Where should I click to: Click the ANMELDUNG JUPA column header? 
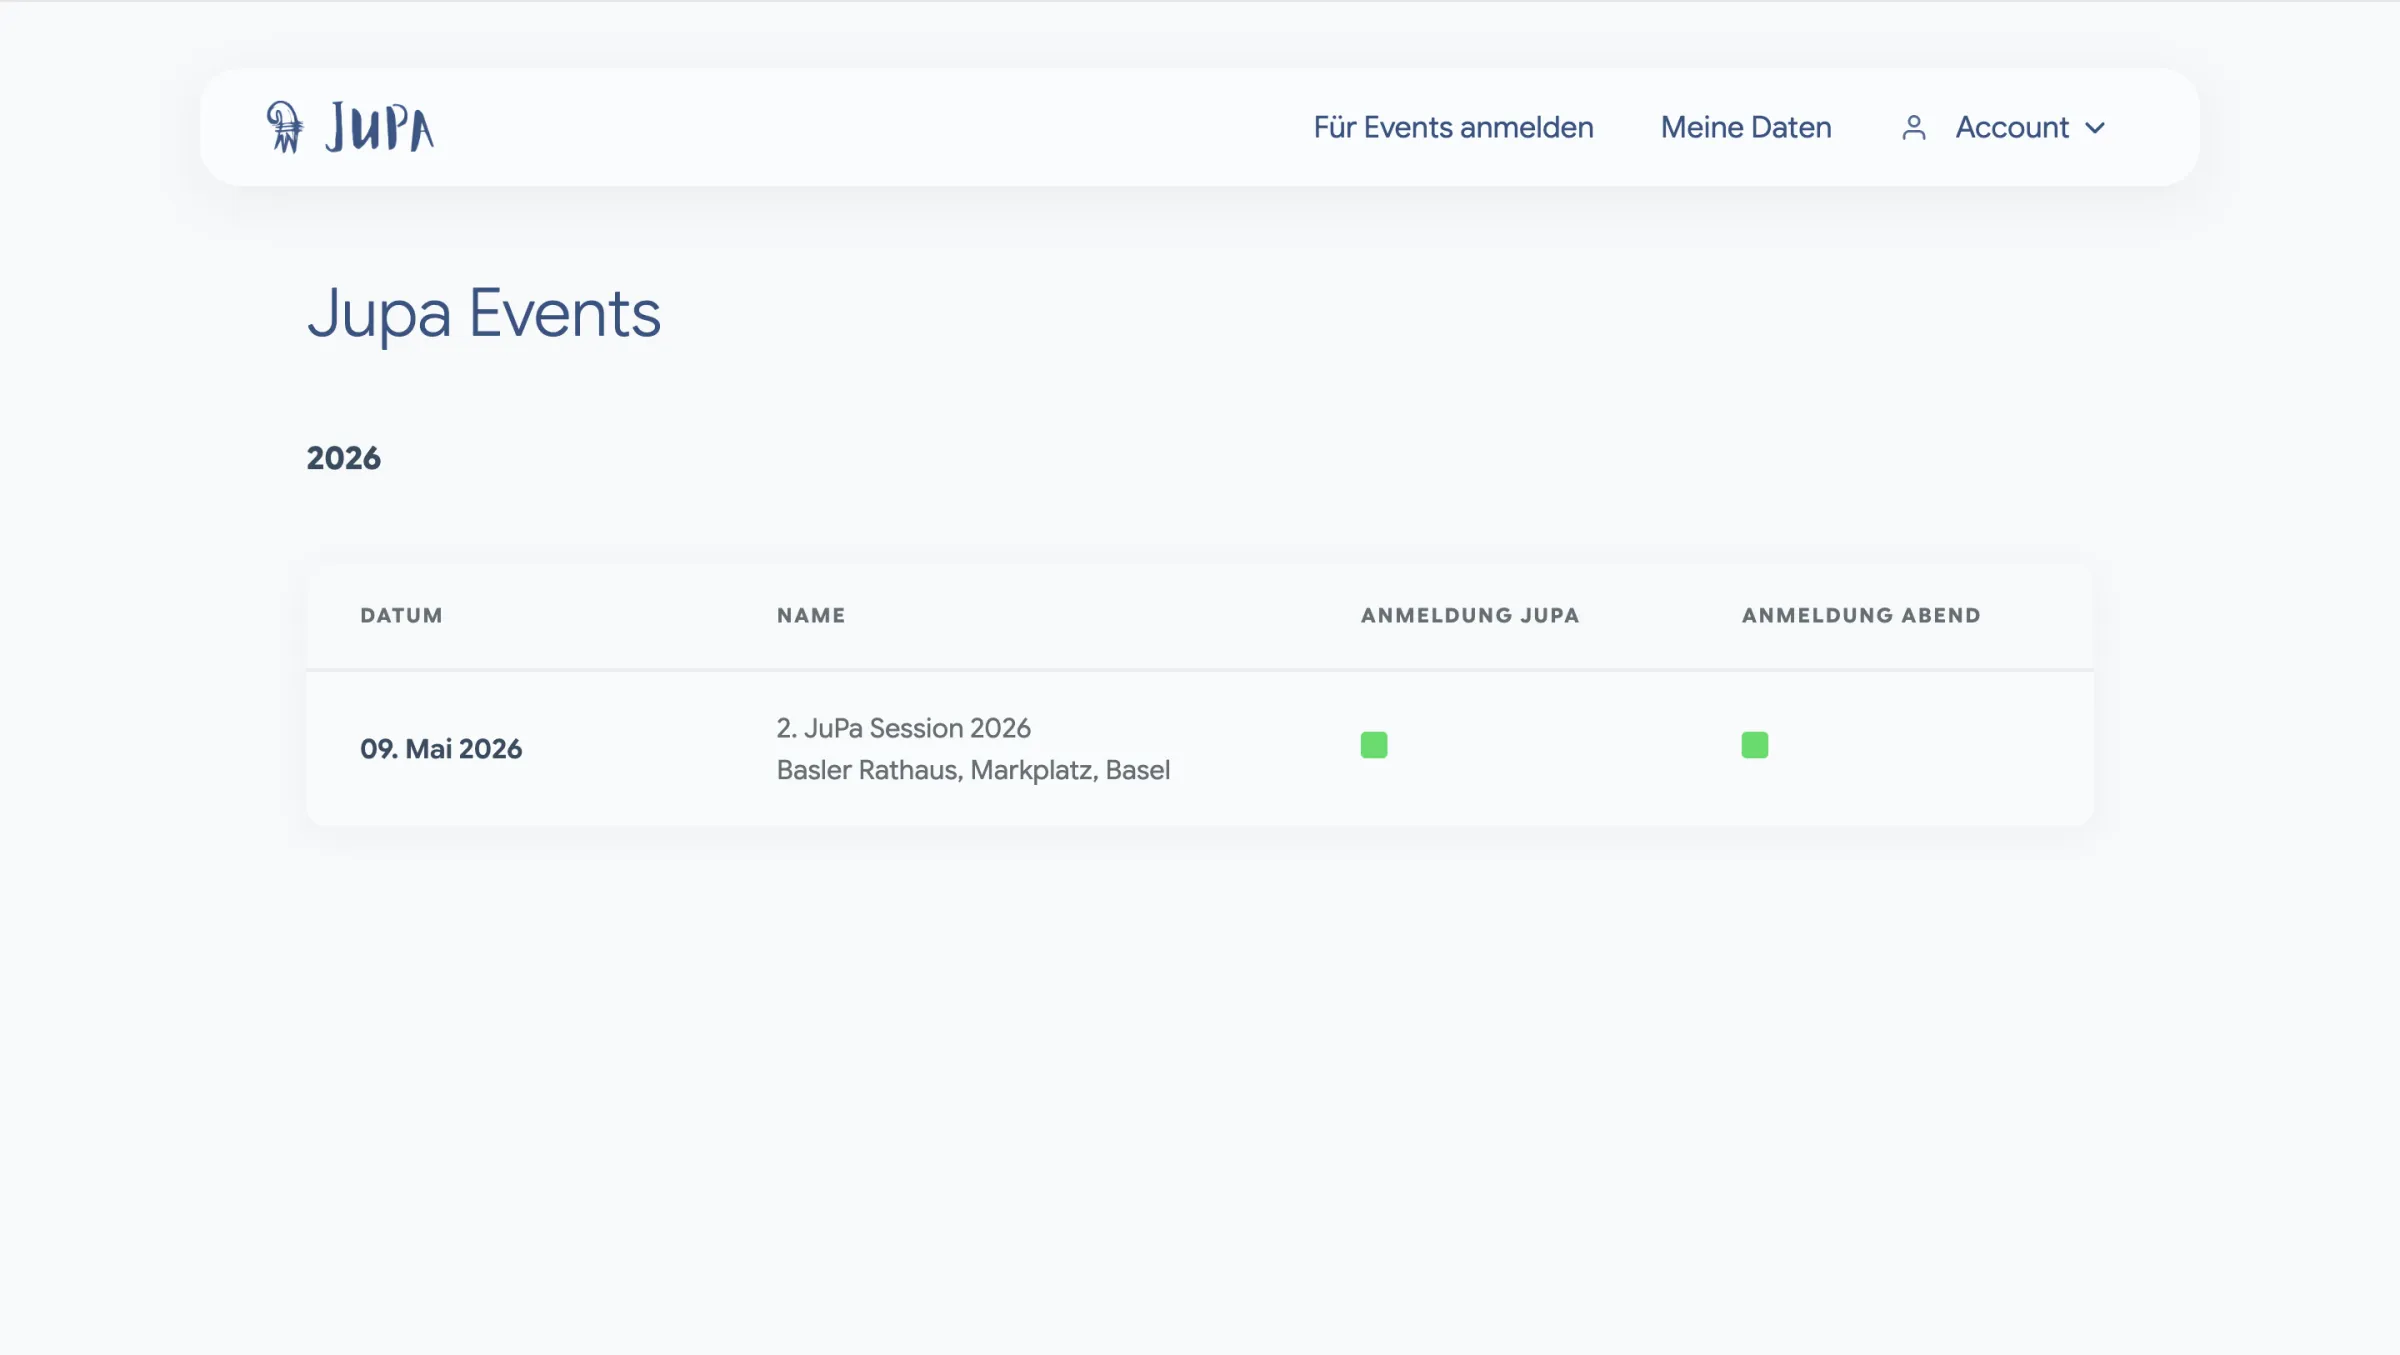click(1469, 616)
